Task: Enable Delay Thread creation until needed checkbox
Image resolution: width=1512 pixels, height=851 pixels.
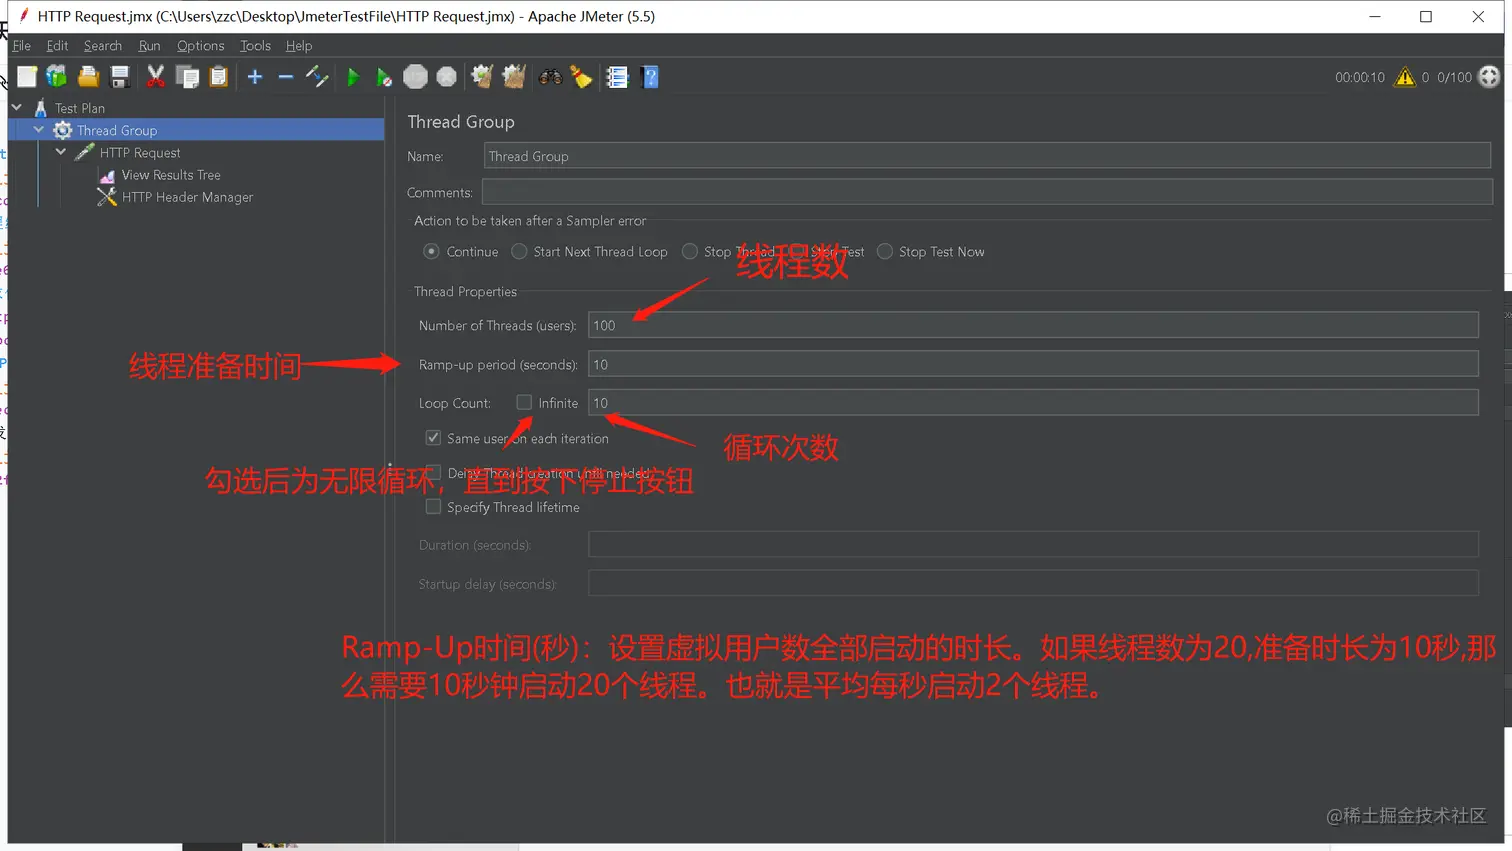Action: tap(433, 473)
